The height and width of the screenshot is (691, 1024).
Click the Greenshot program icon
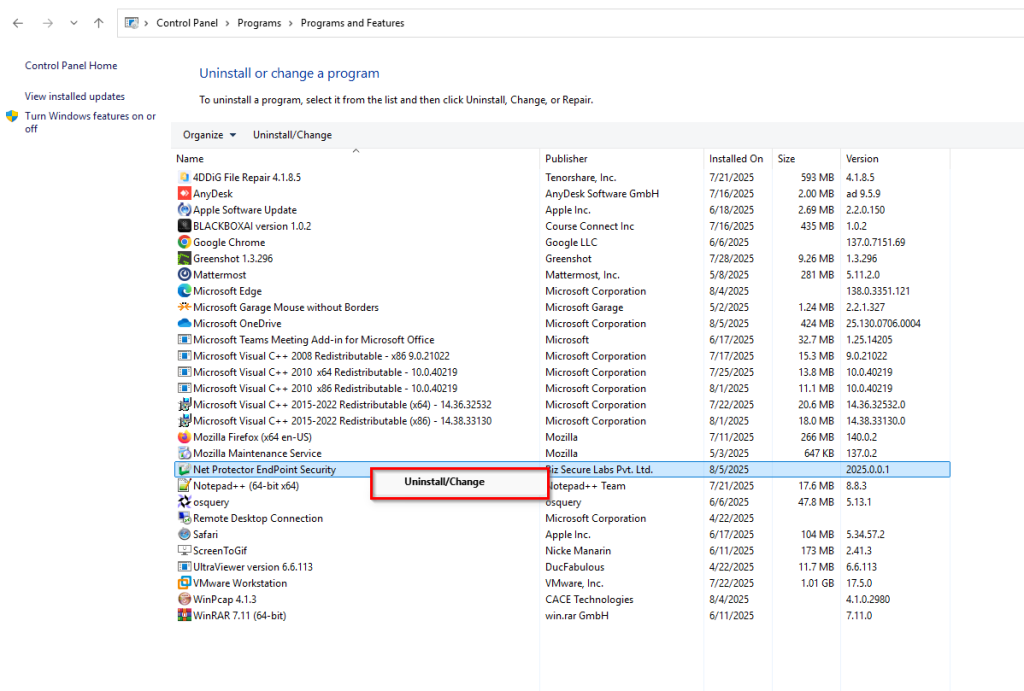(184, 259)
